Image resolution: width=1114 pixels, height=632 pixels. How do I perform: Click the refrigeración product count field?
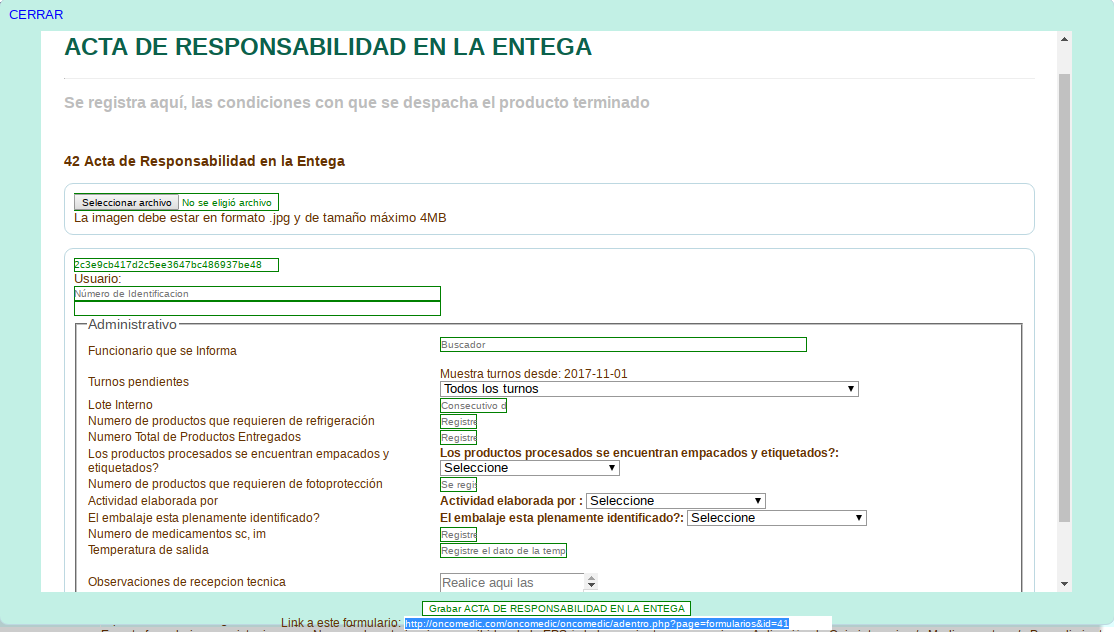pyautogui.click(x=459, y=422)
